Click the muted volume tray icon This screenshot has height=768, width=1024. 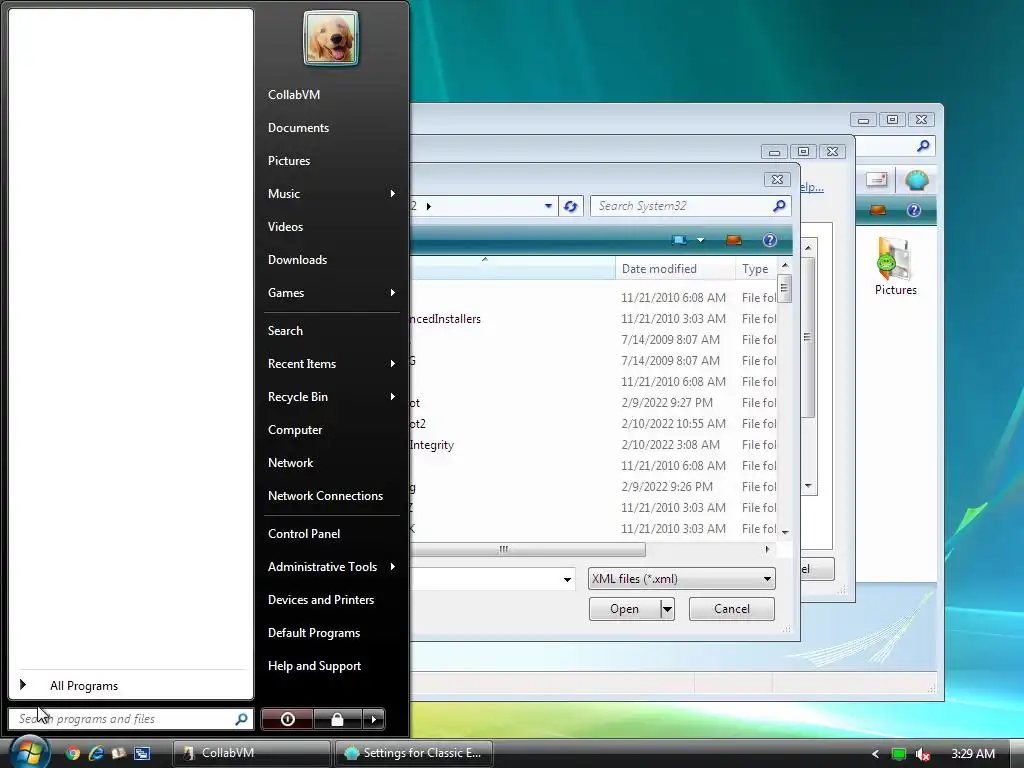922,754
